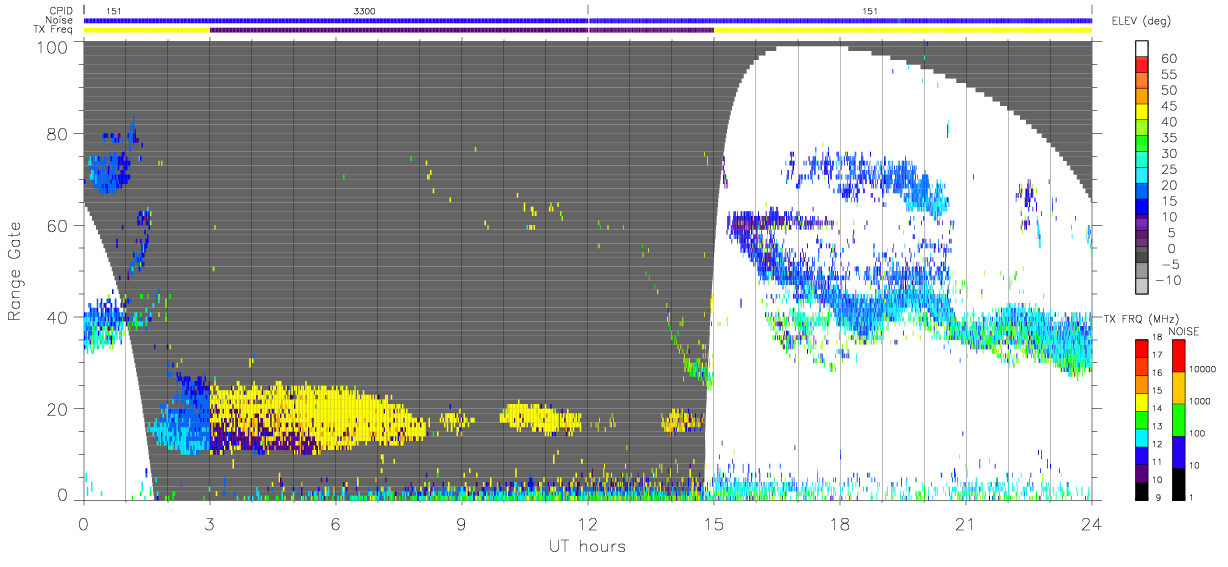Click UT hours tick label '9'
The width and height of the screenshot is (1228, 567).
coord(461,525)
